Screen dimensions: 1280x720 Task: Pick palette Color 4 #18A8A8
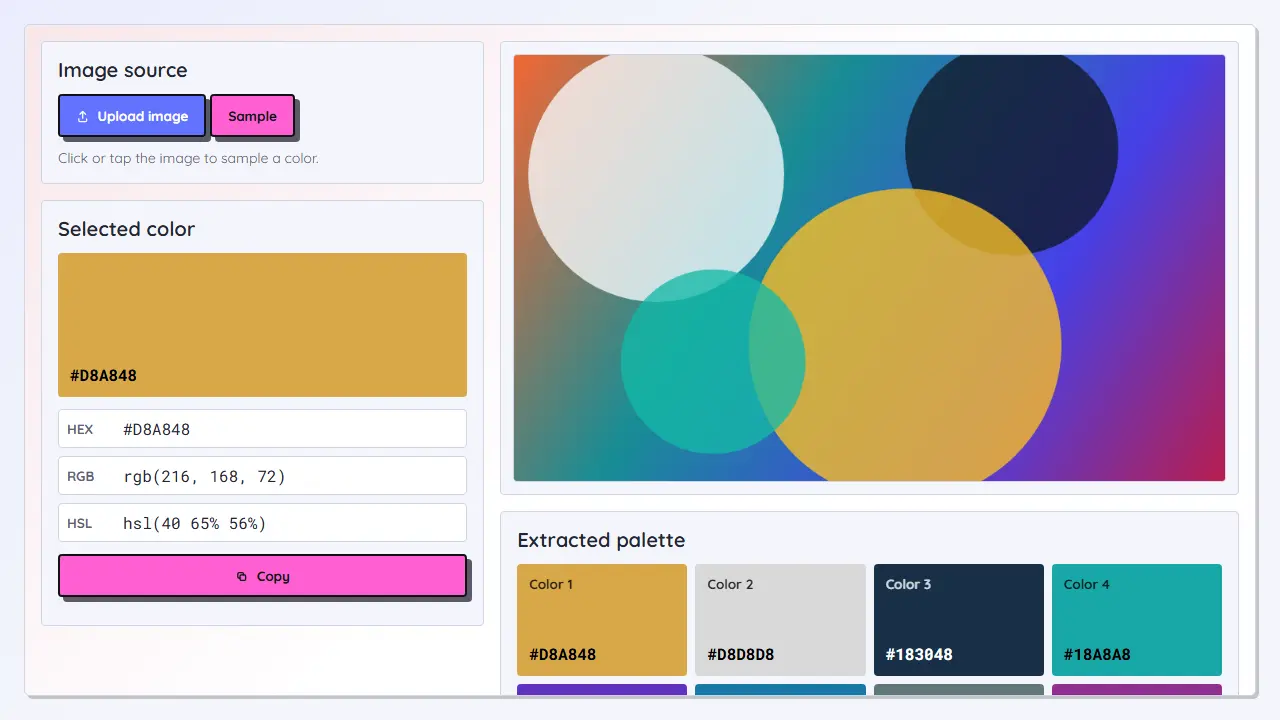click(1137, 620)
